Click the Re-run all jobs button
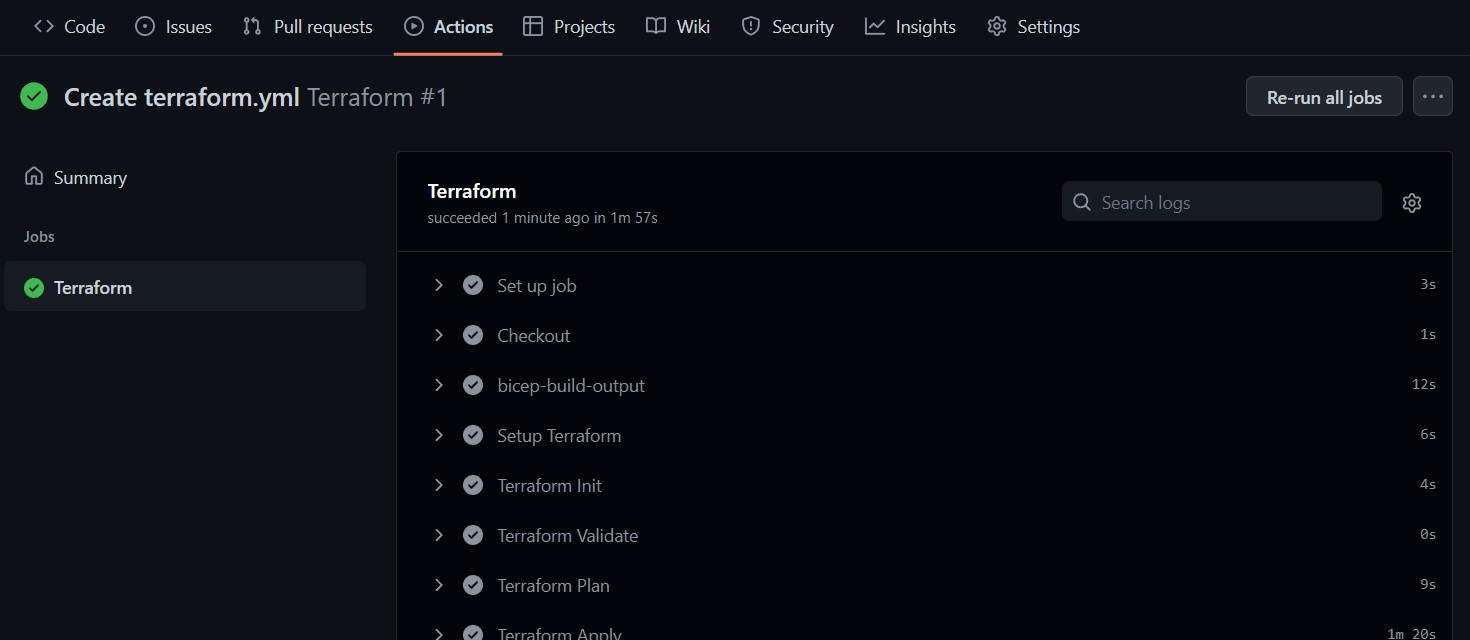Viewport: 1470px width, 640px height. pos(1324,97)
